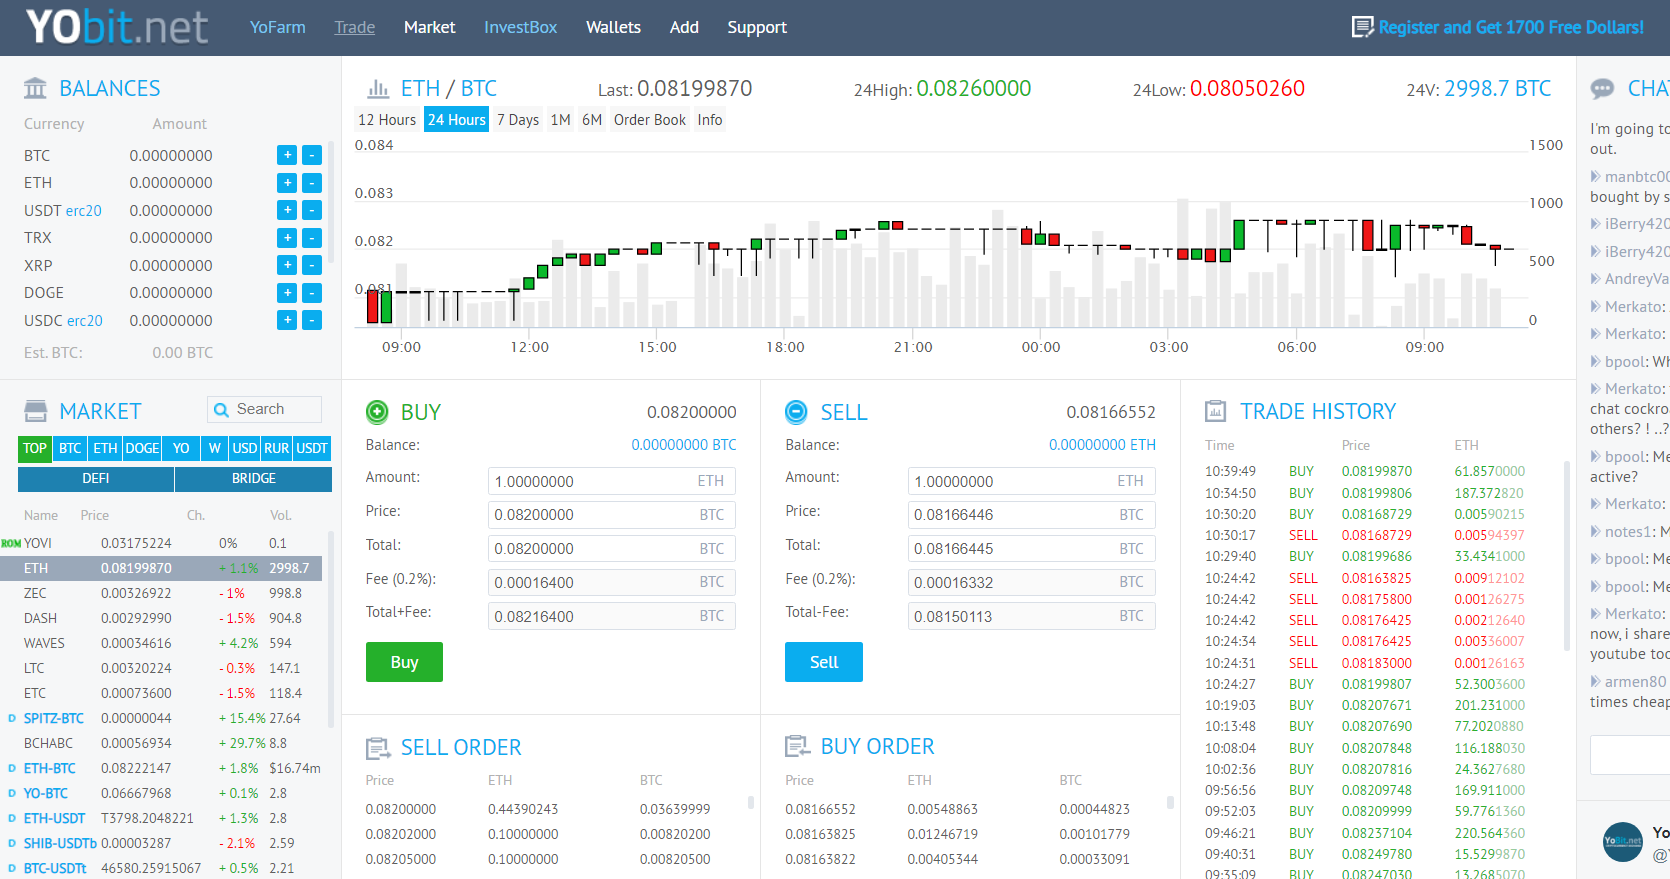Click the Buy balance 0.00000000 BTC link

click(x=684, y=445)
